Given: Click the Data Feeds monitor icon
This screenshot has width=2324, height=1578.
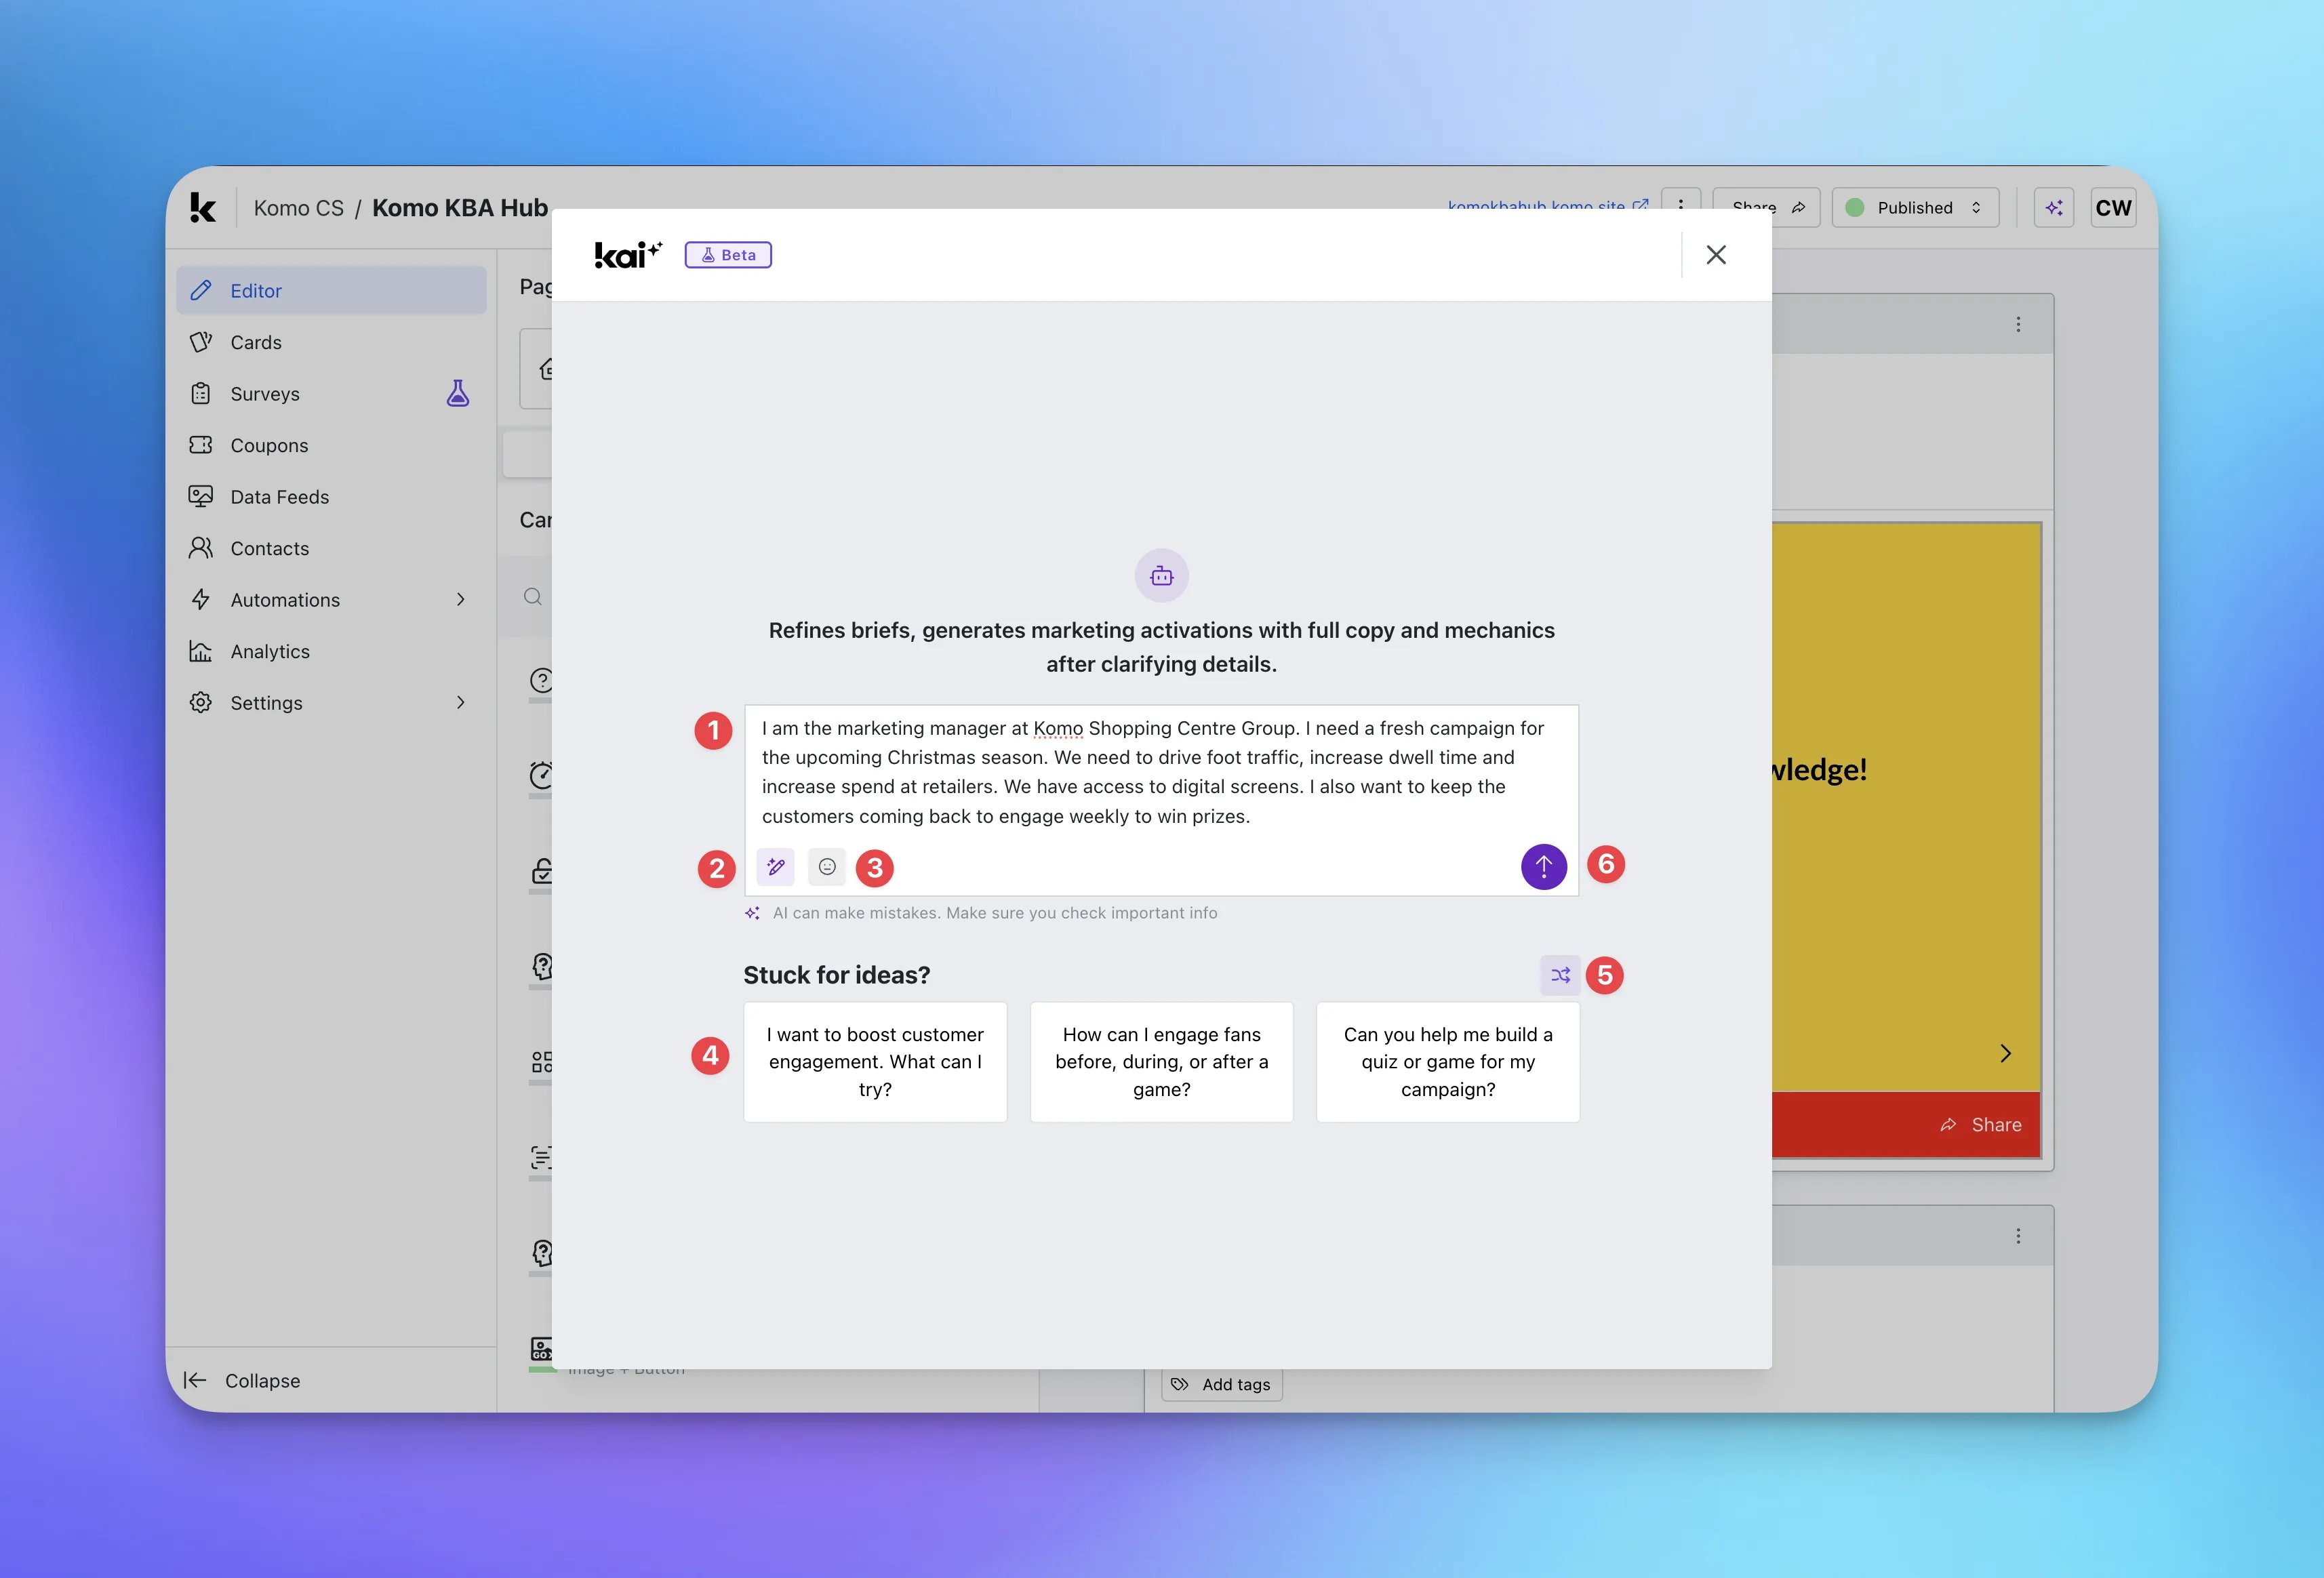Looking at the screenshot, I should pyautogui.click(x=201, y=496).
